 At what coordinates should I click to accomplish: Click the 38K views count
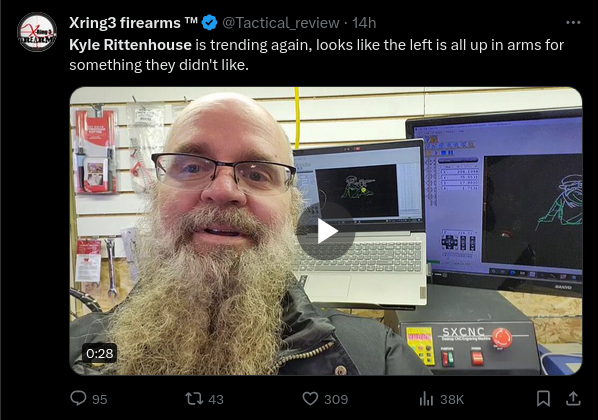[452, 399]
